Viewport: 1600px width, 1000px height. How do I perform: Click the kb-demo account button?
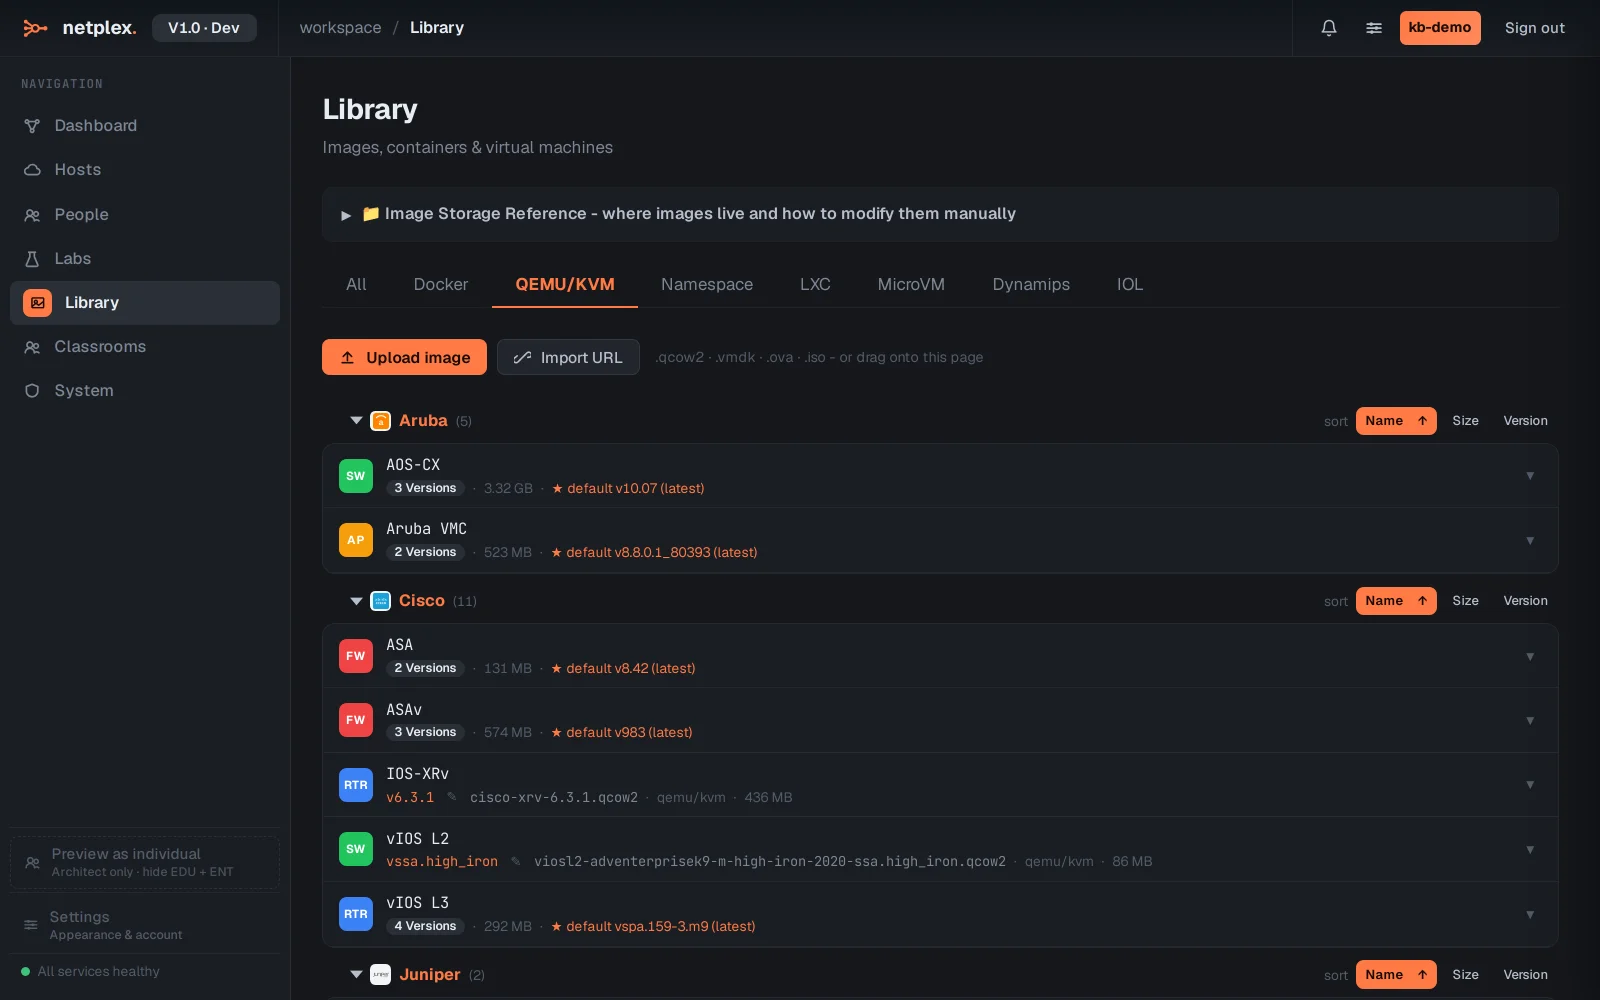[x=1440, y=28]
